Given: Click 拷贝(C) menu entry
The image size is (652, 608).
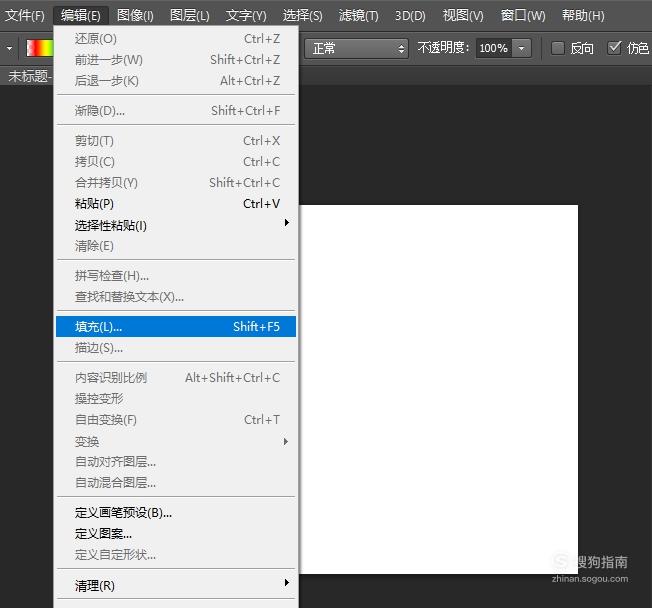Looking at the screenshot, I should pos(176,161).
